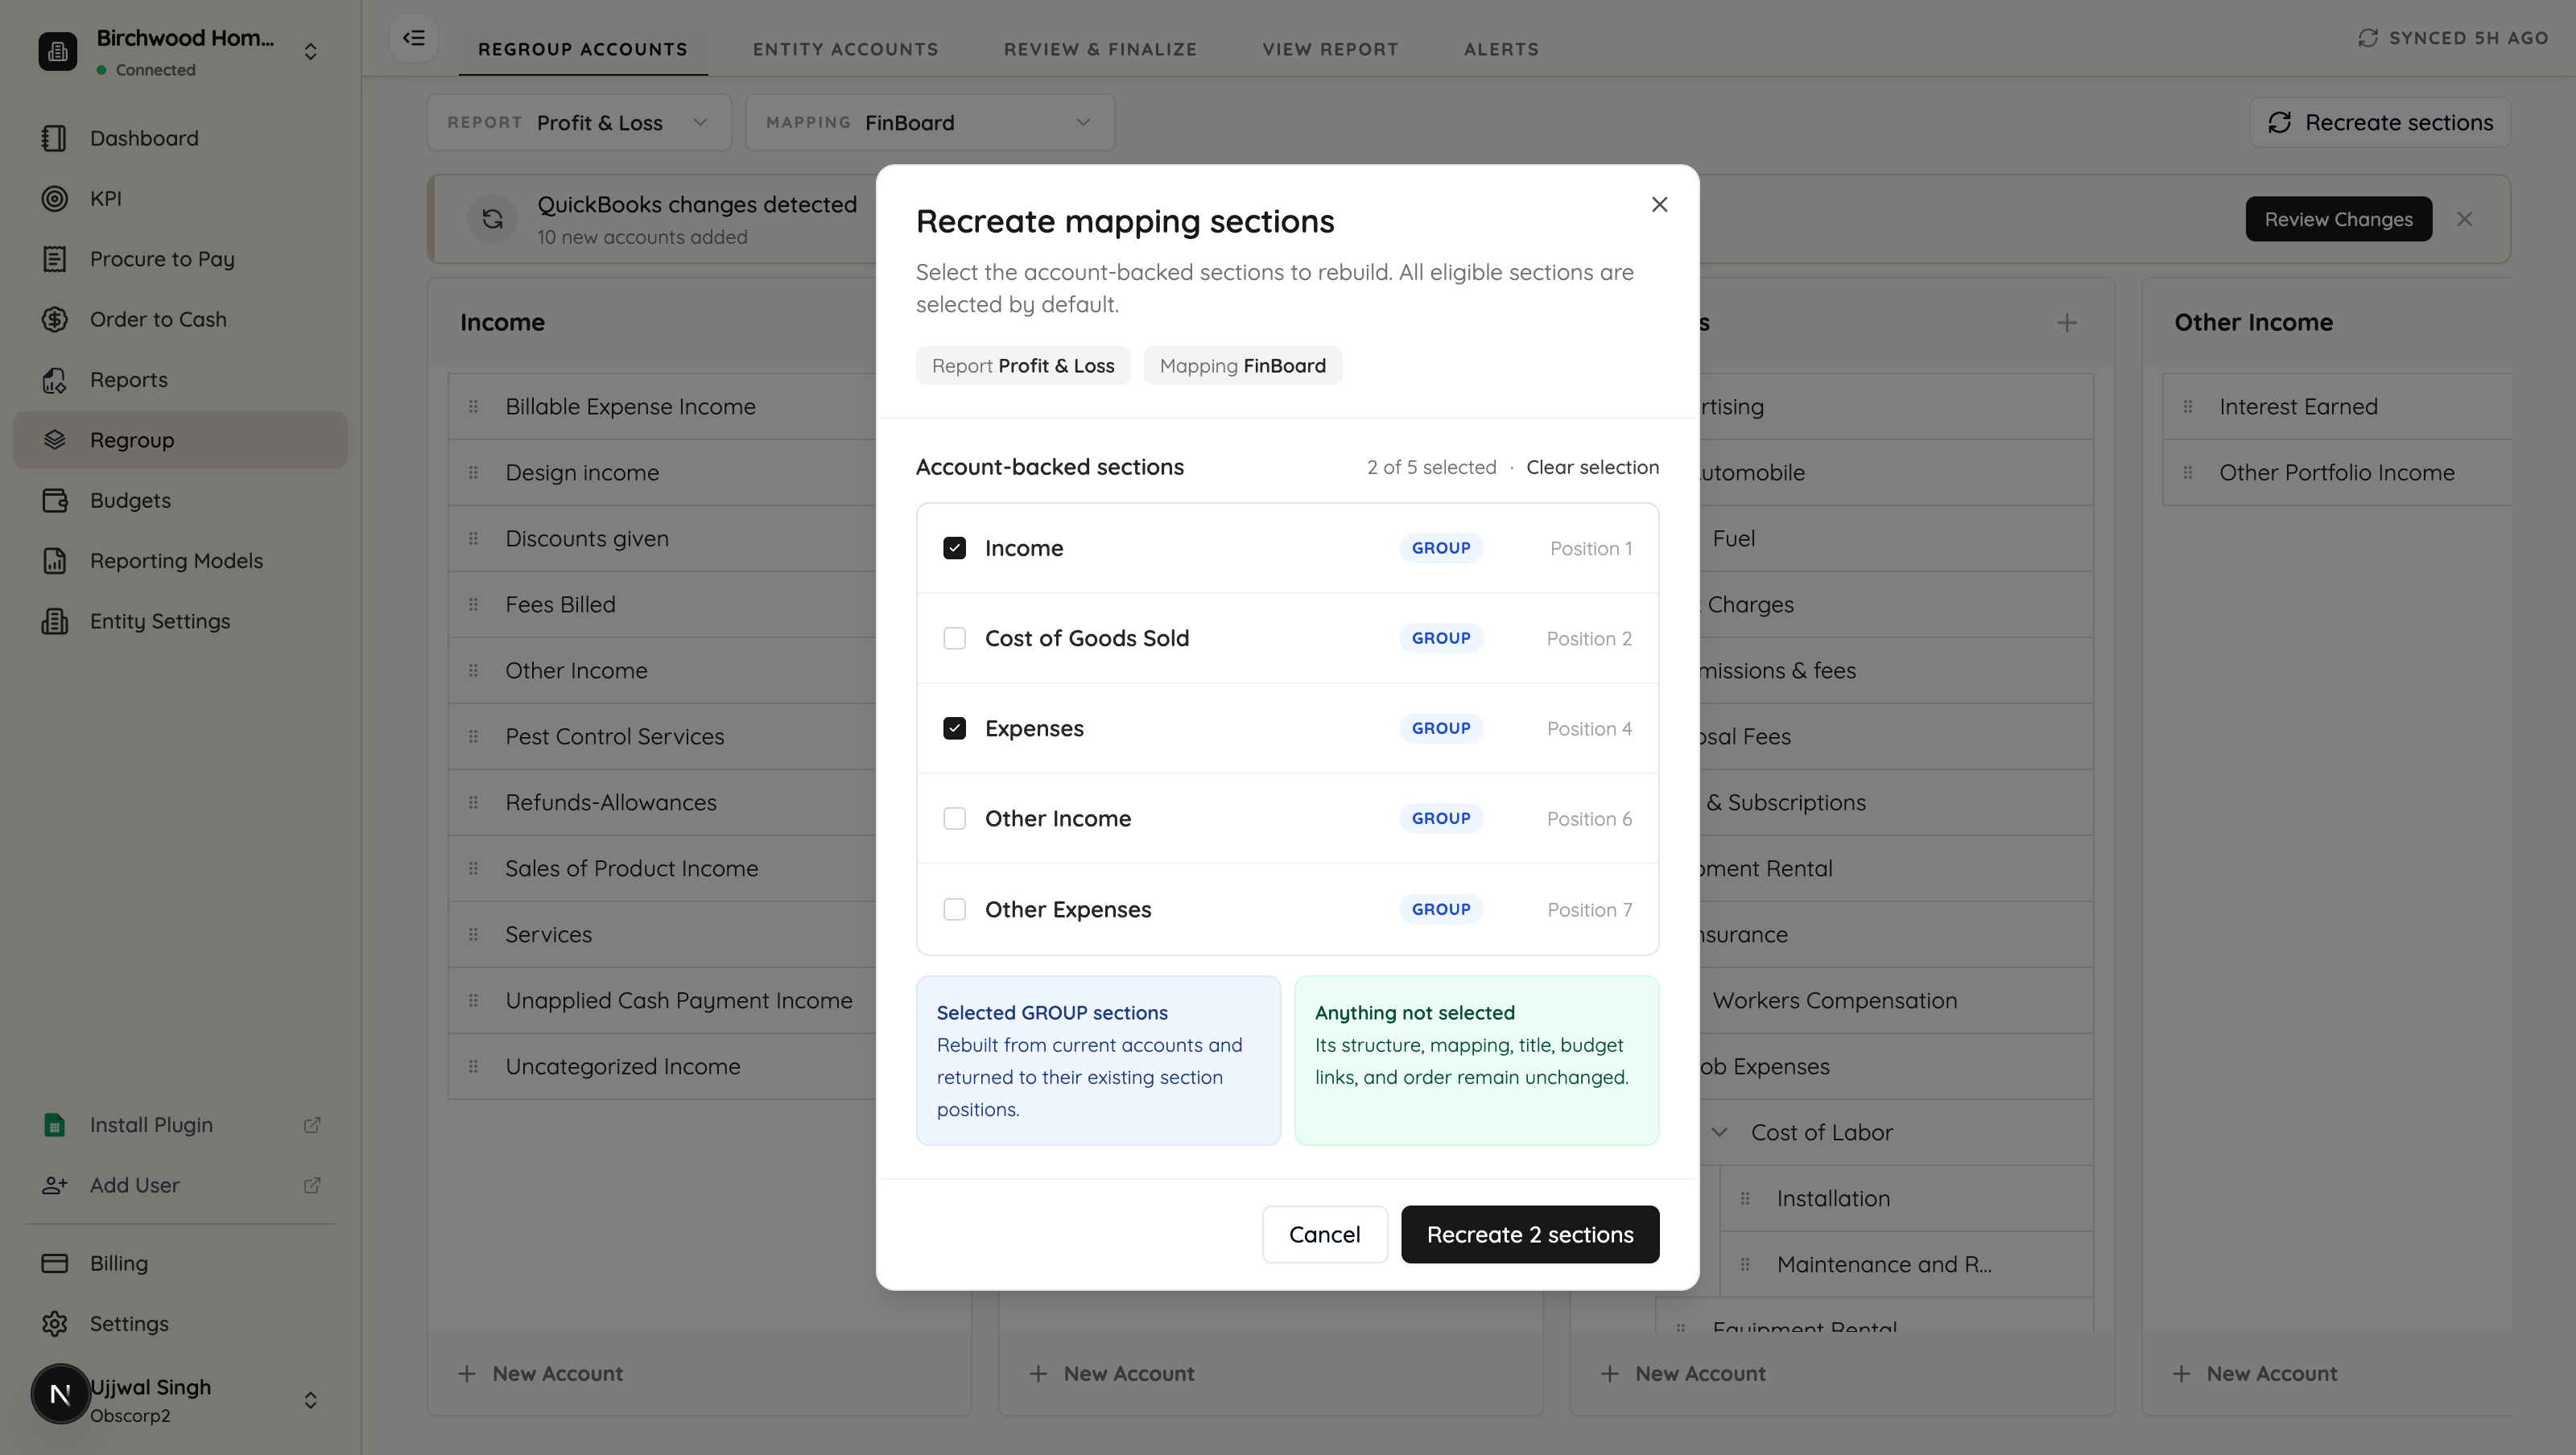2576x1455 pixels.
Task: Click the Position 7 label
Action: coord(1589,909)
